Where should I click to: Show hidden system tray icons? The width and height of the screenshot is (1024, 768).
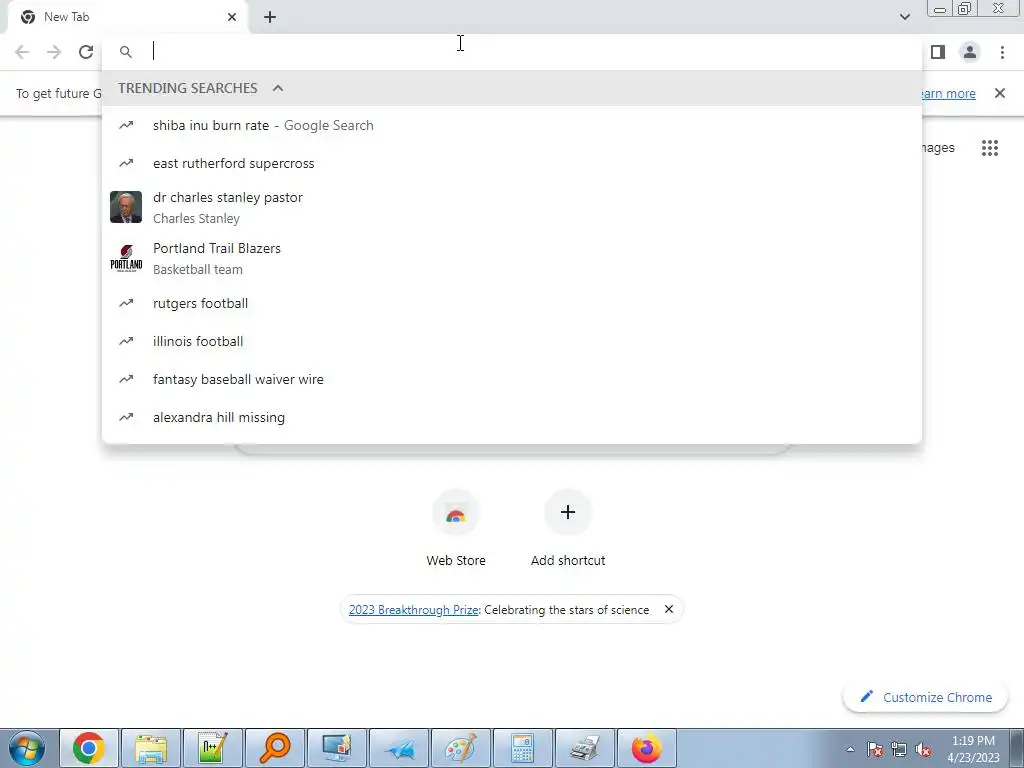850,749
